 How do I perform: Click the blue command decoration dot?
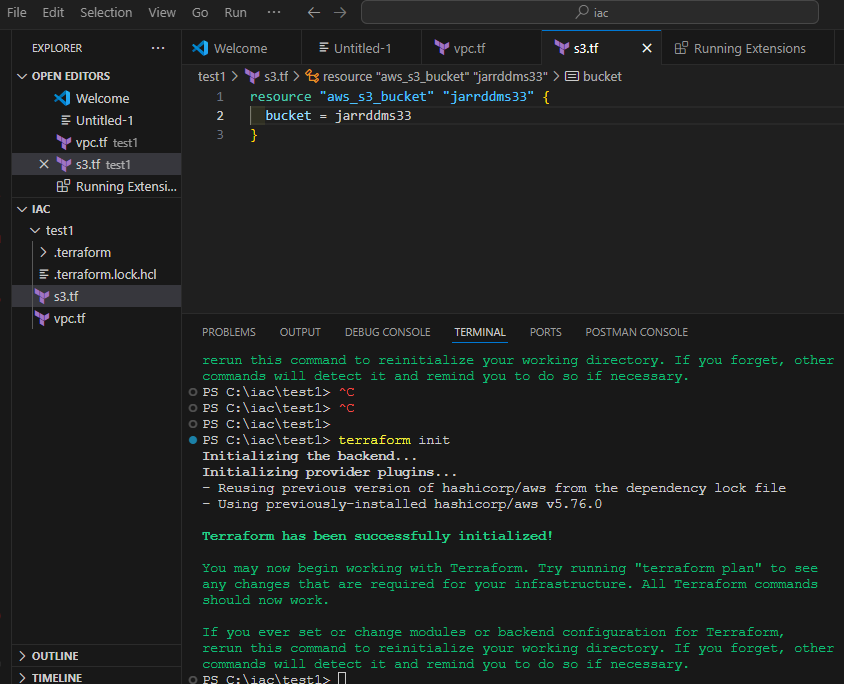pos(193,440)
